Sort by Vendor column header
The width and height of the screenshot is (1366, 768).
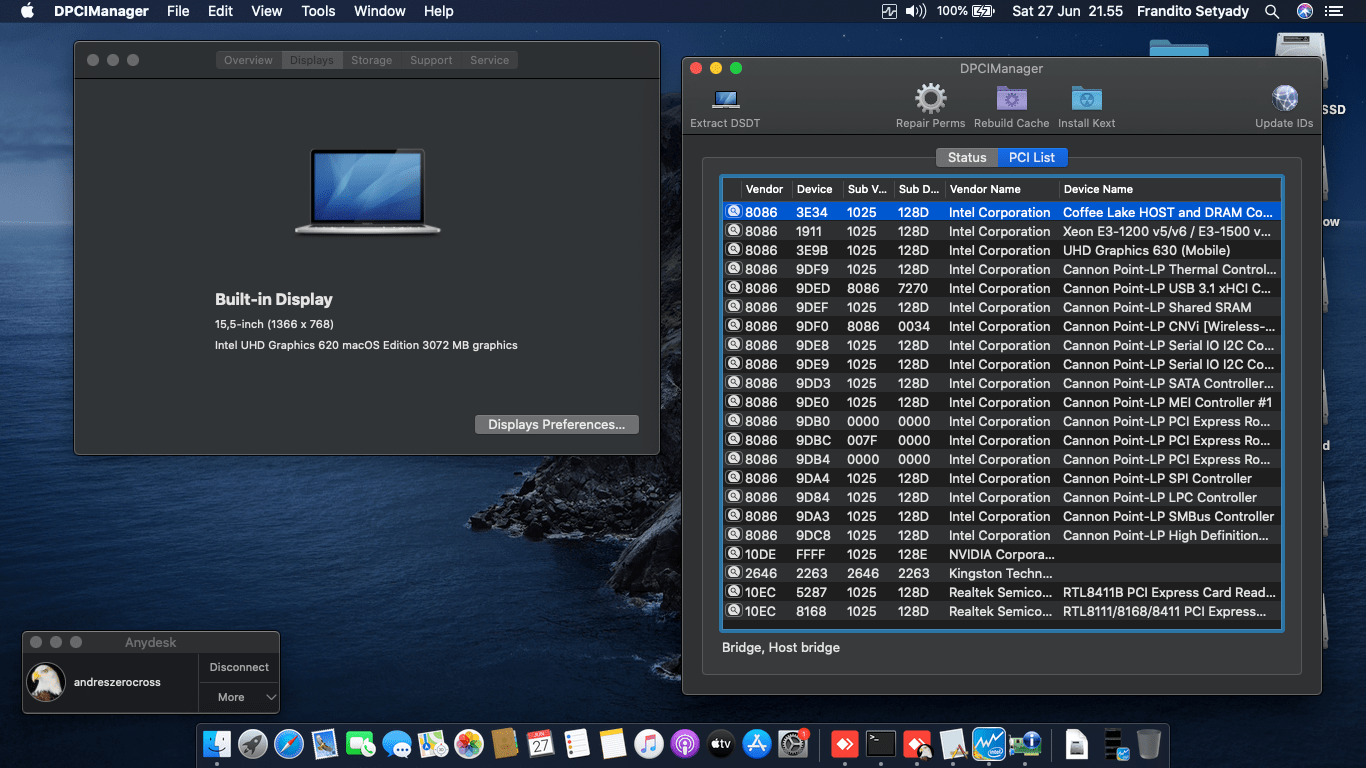(x=765, y=189)
